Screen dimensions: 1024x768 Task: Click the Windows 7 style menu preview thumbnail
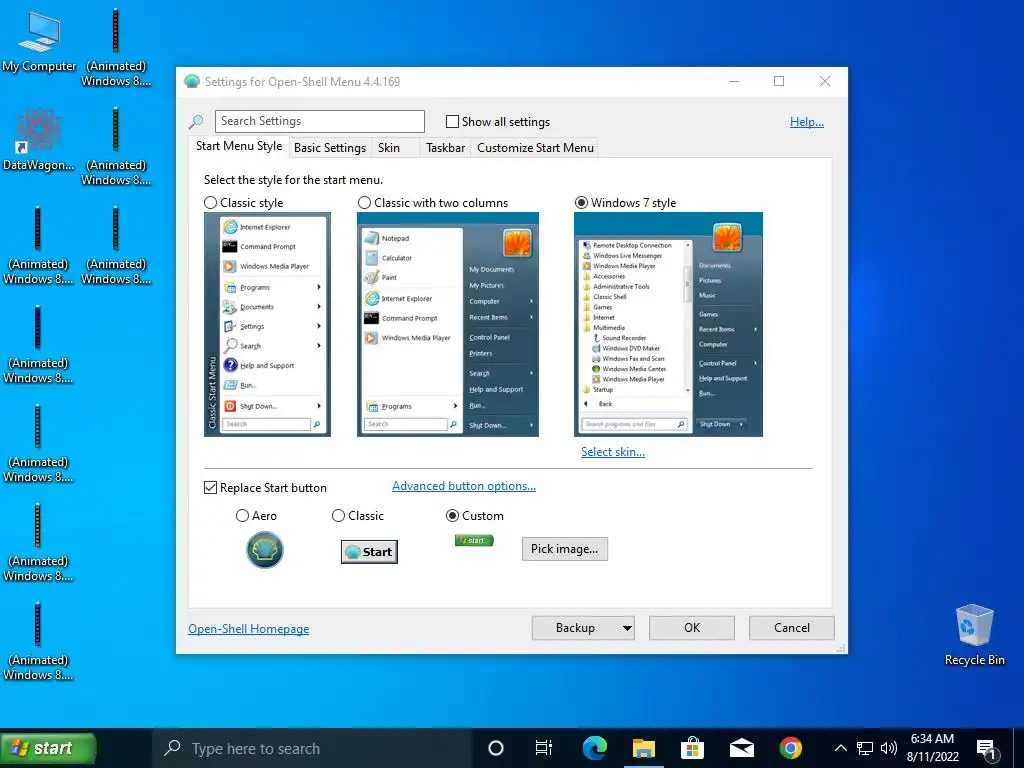click(668, 325)
